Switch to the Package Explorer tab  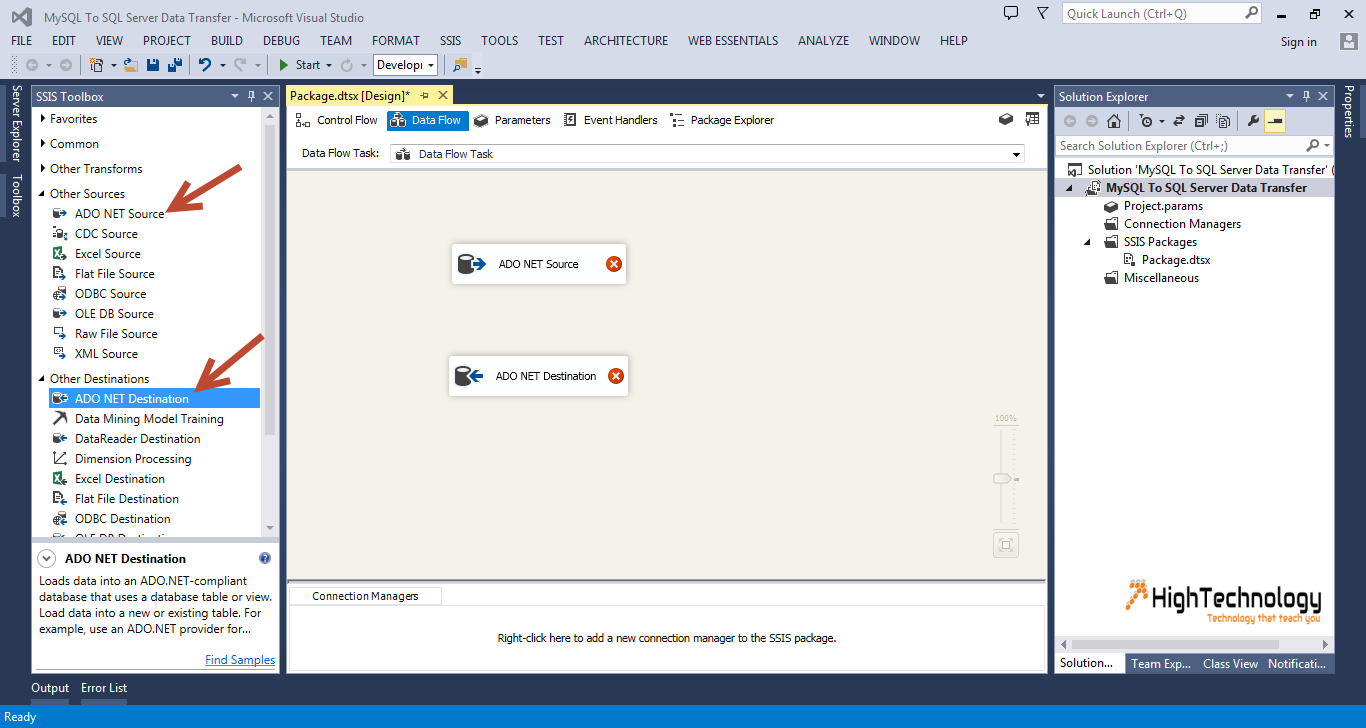point(722,120)
